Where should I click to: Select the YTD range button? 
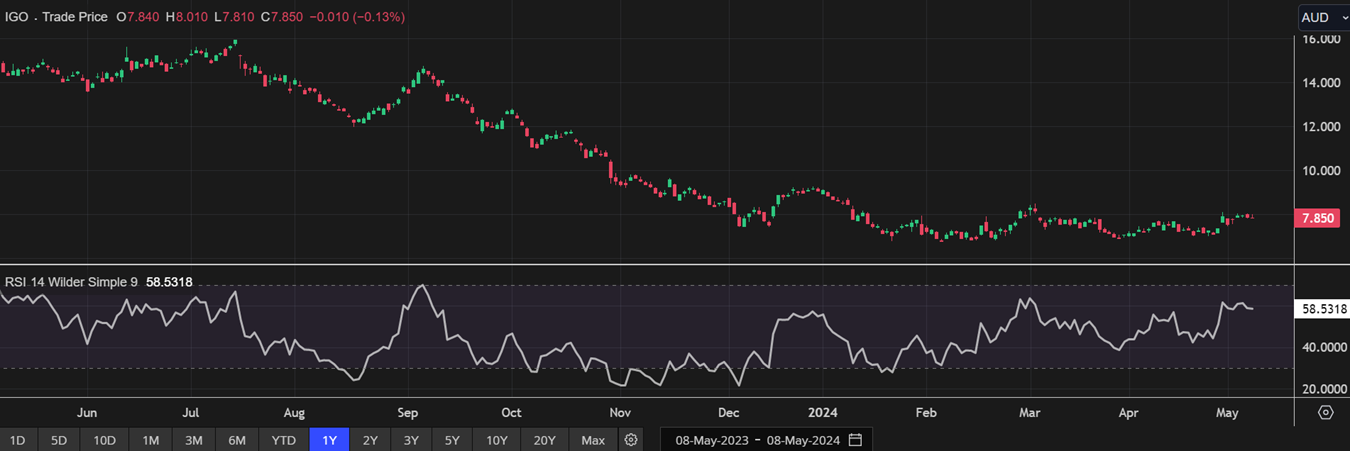284,440
